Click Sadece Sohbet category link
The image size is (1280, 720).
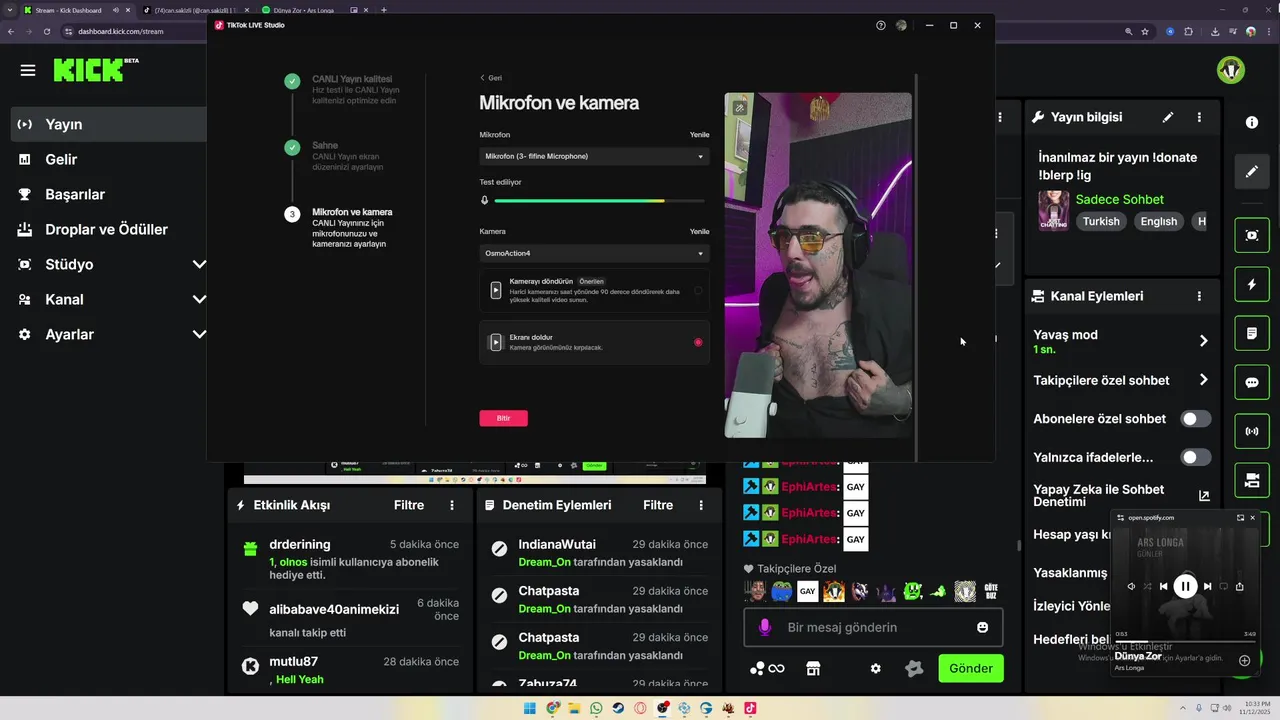click(x=1120, y=199)
